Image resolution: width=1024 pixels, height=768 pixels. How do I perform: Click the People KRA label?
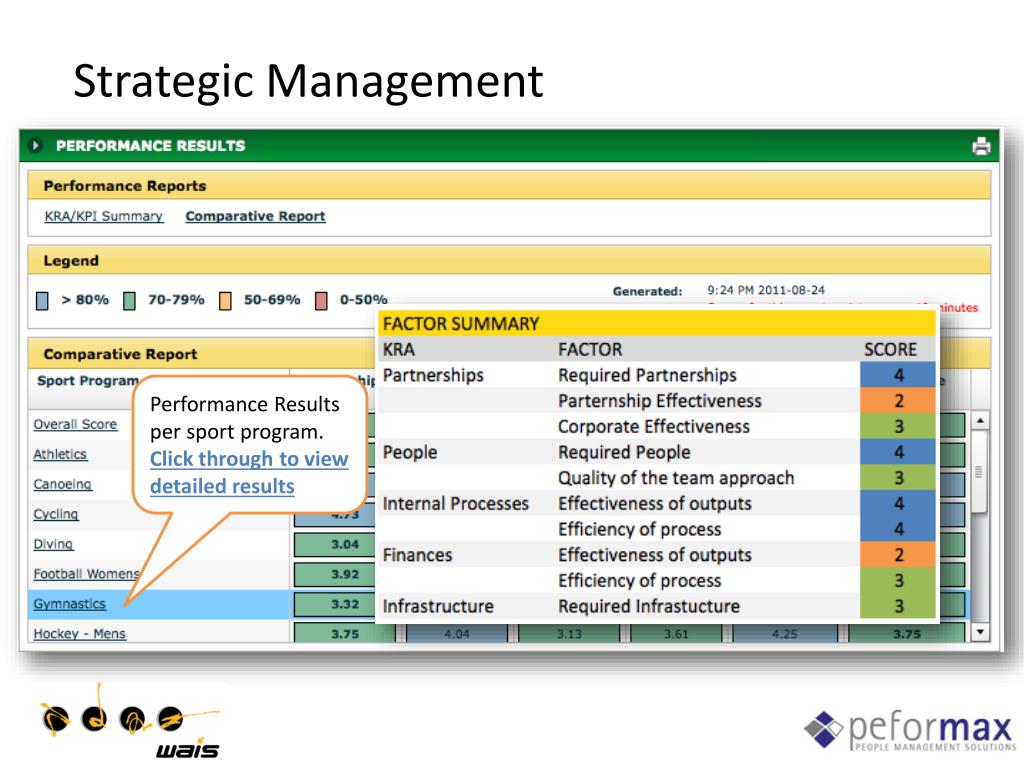(409, 453)
